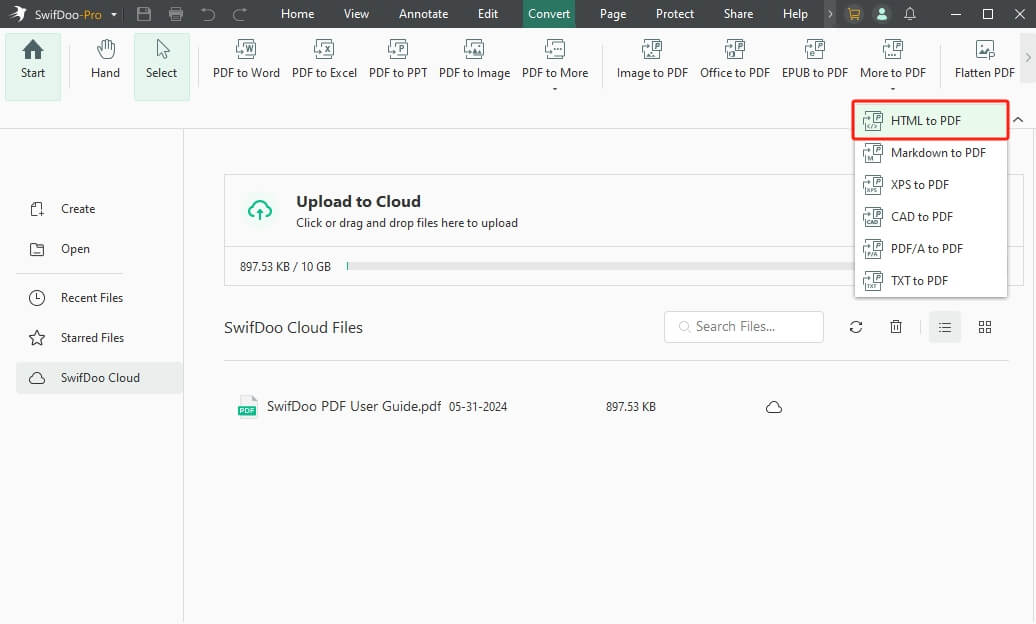Click the 05-31-2024 date of User Guide
This screenshot has width=1036, height=624.
pyautogui.click(x=478, y=407)
